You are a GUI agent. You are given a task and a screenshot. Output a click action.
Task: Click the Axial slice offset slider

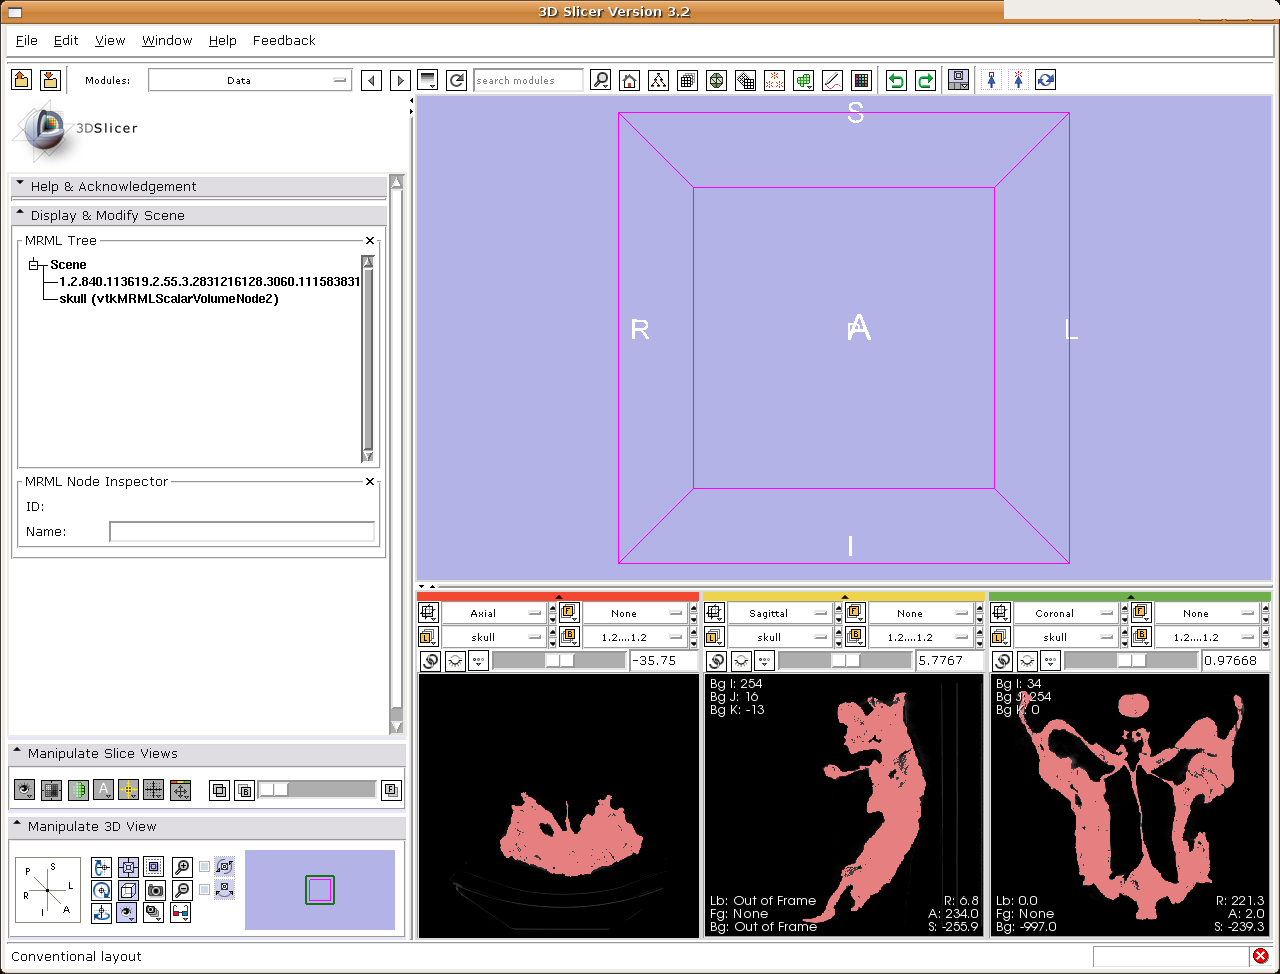tap(559, 661)
